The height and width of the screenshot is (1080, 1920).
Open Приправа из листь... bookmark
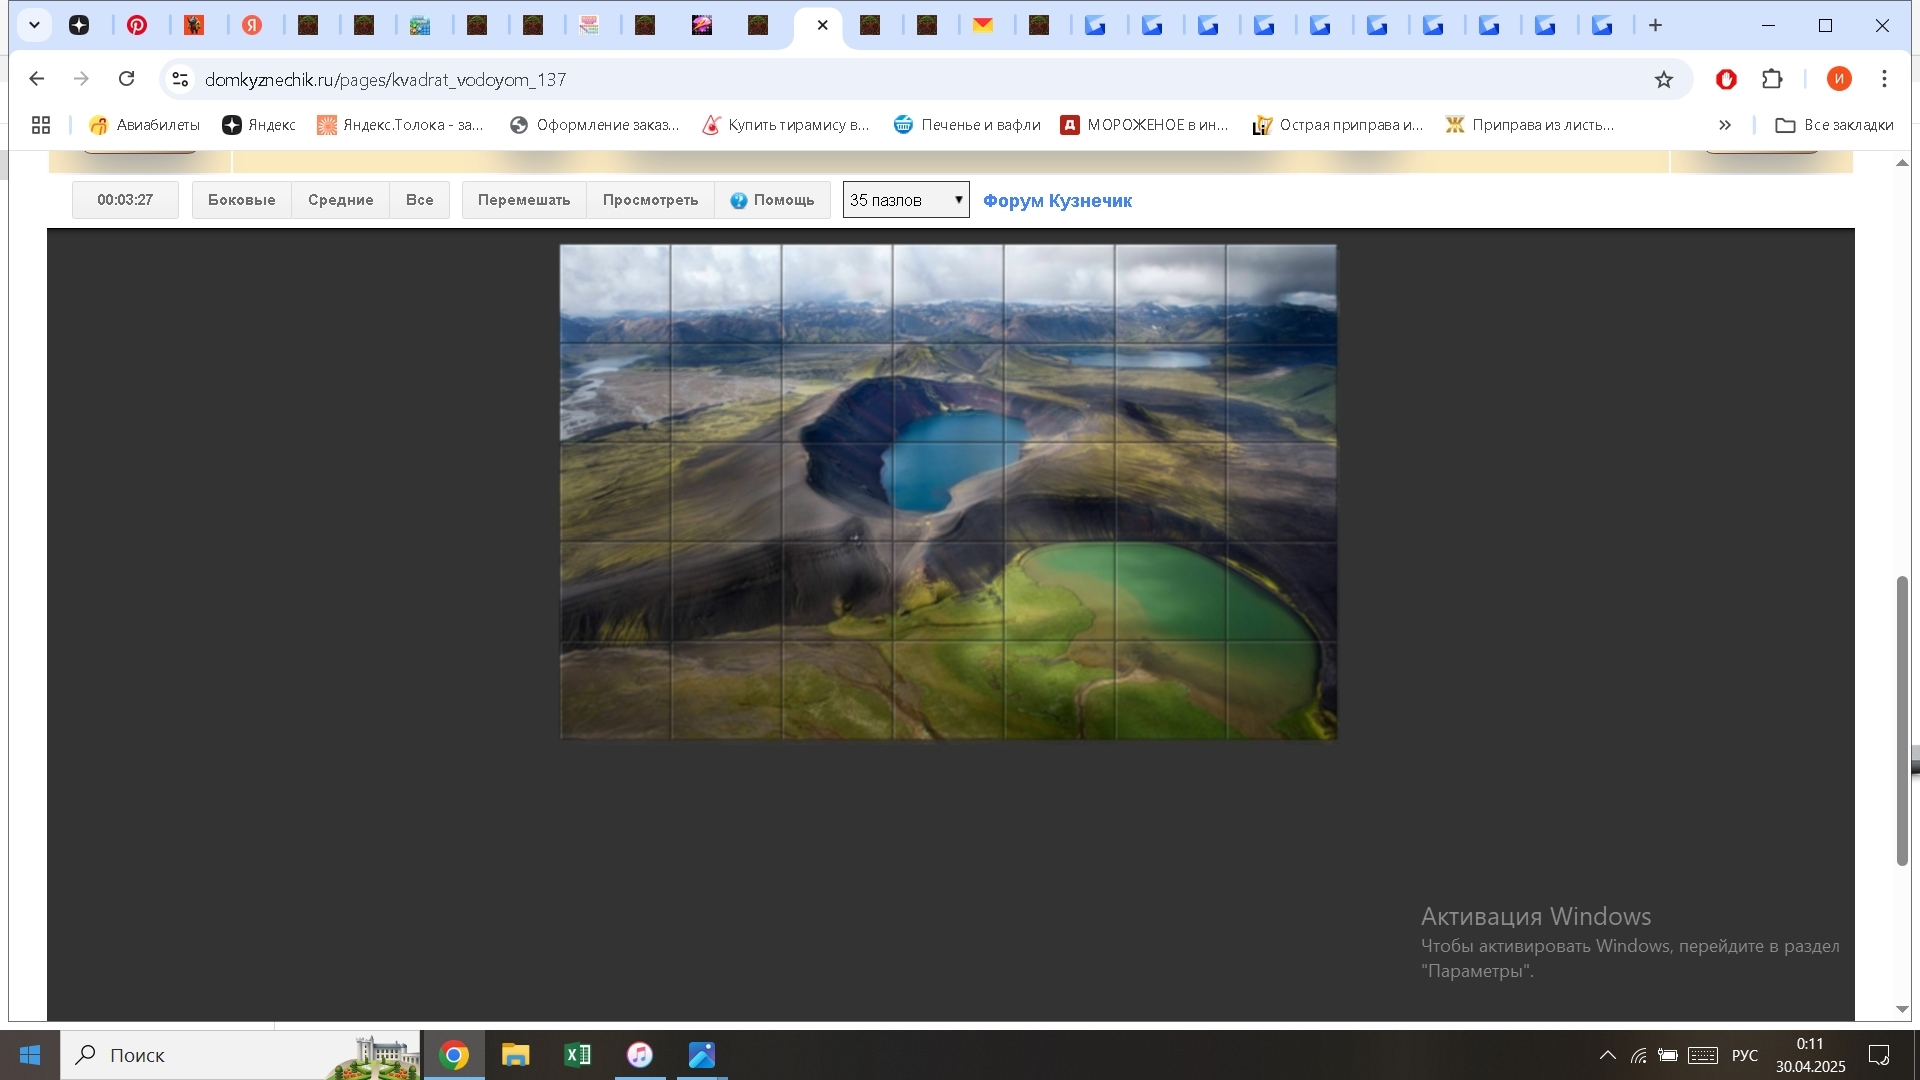(1530, 125)
